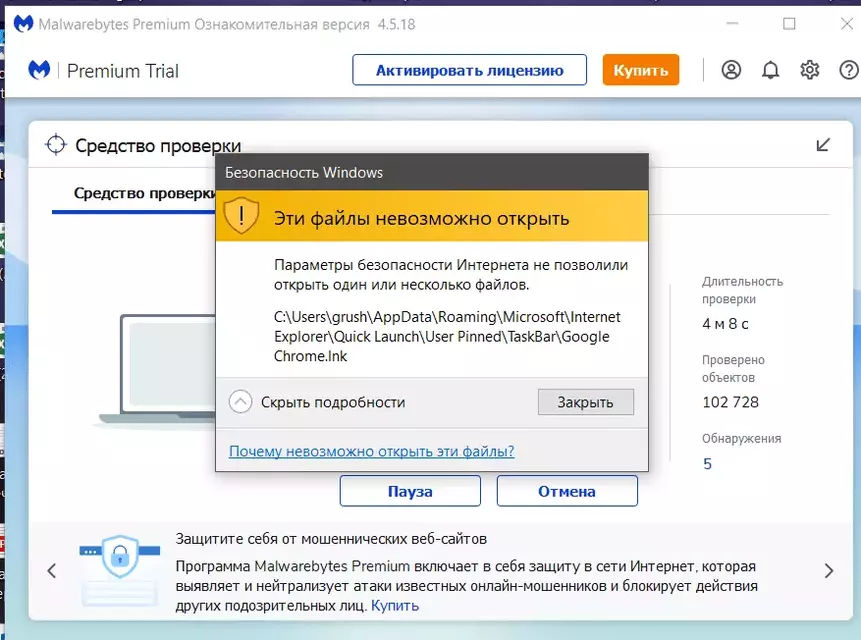This screenshot has width=861, height=640.
Task: Click the Premium Trial label
Action: point(122,71)
